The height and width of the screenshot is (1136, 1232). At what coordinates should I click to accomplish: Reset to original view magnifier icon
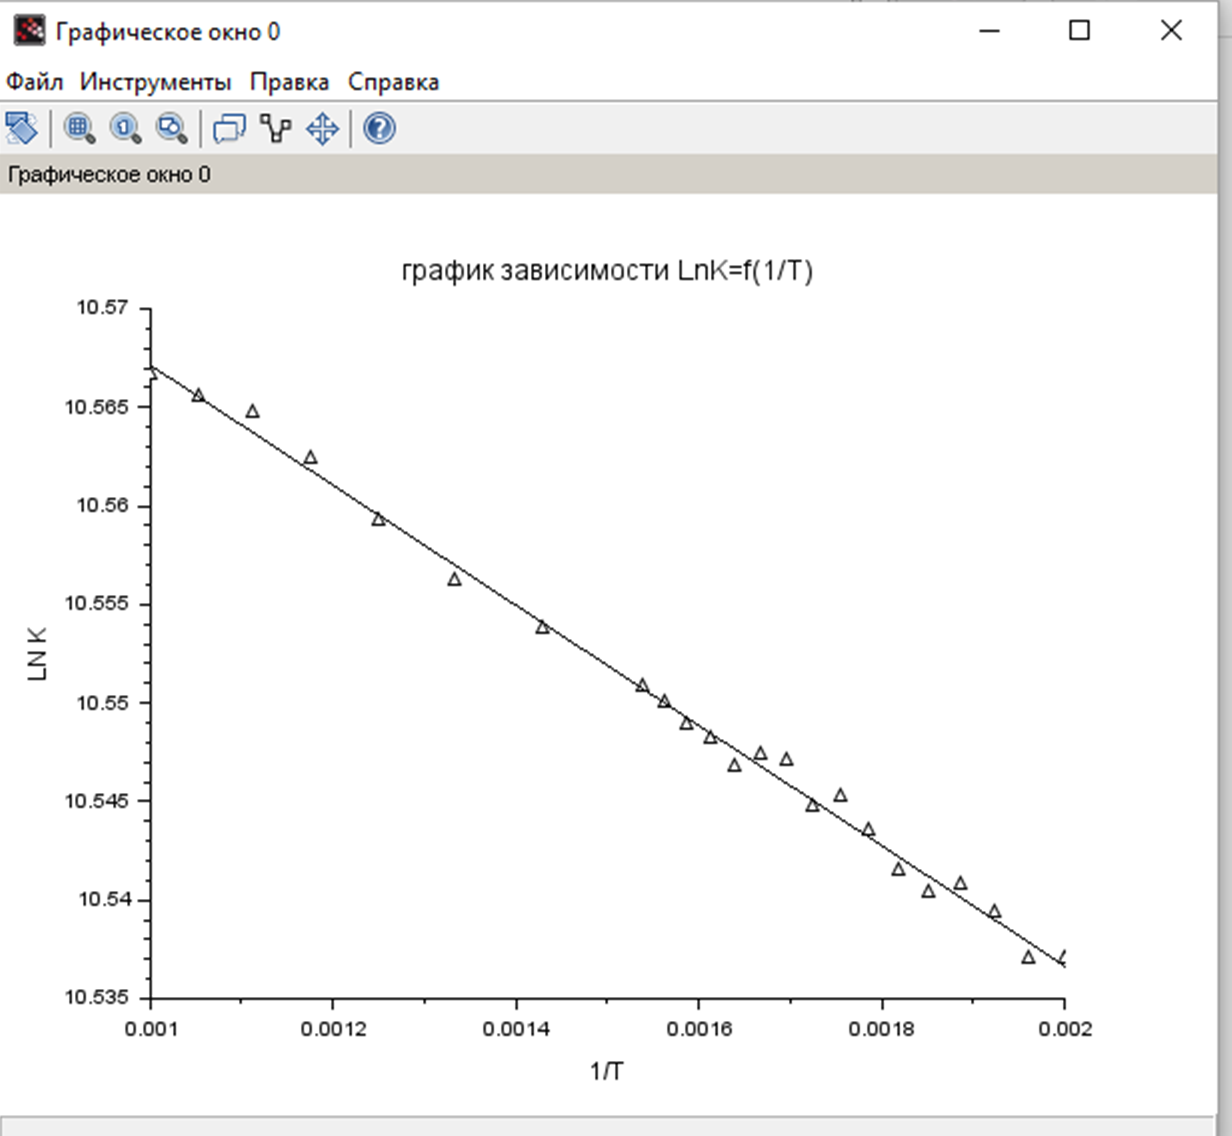(x=126, y=128)
